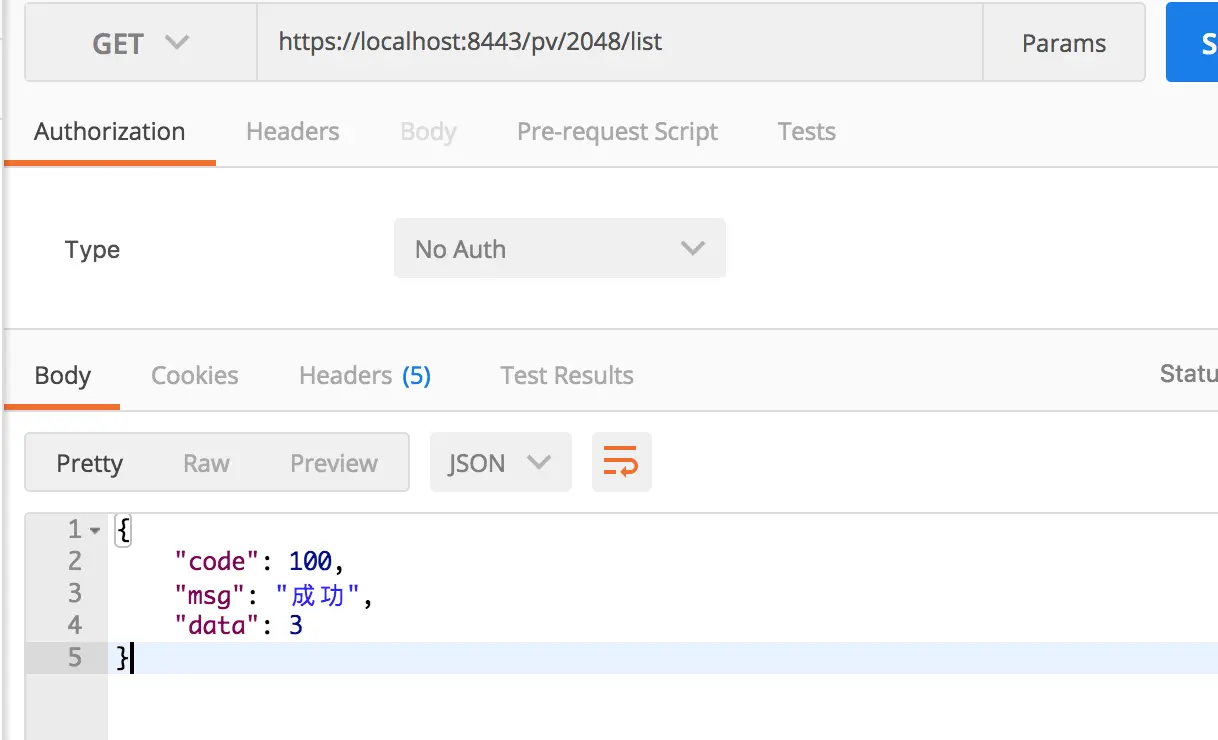Collapse the JSON object at line 1
This screenshot has width=1218, height=740.
[95, 530]
